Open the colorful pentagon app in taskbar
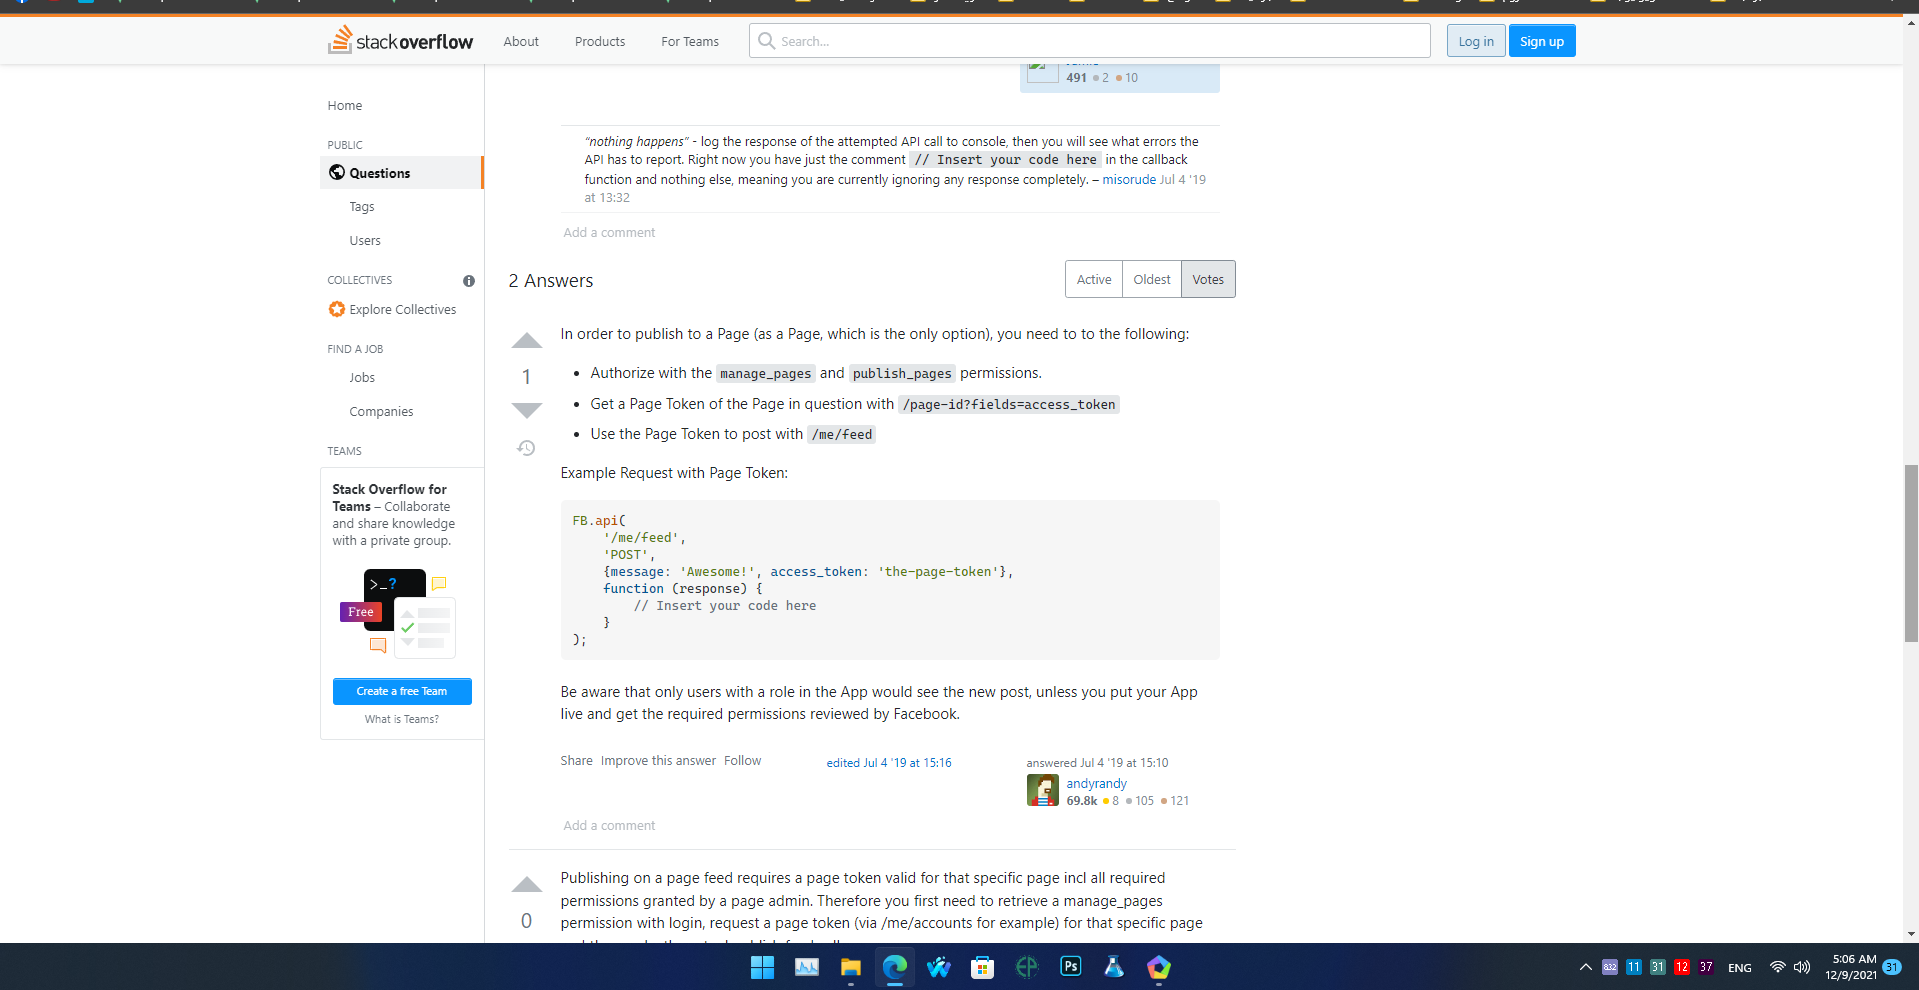The height and width of the screenshot is (990, 1919). pyautogui.click(x=1159, y=967)
